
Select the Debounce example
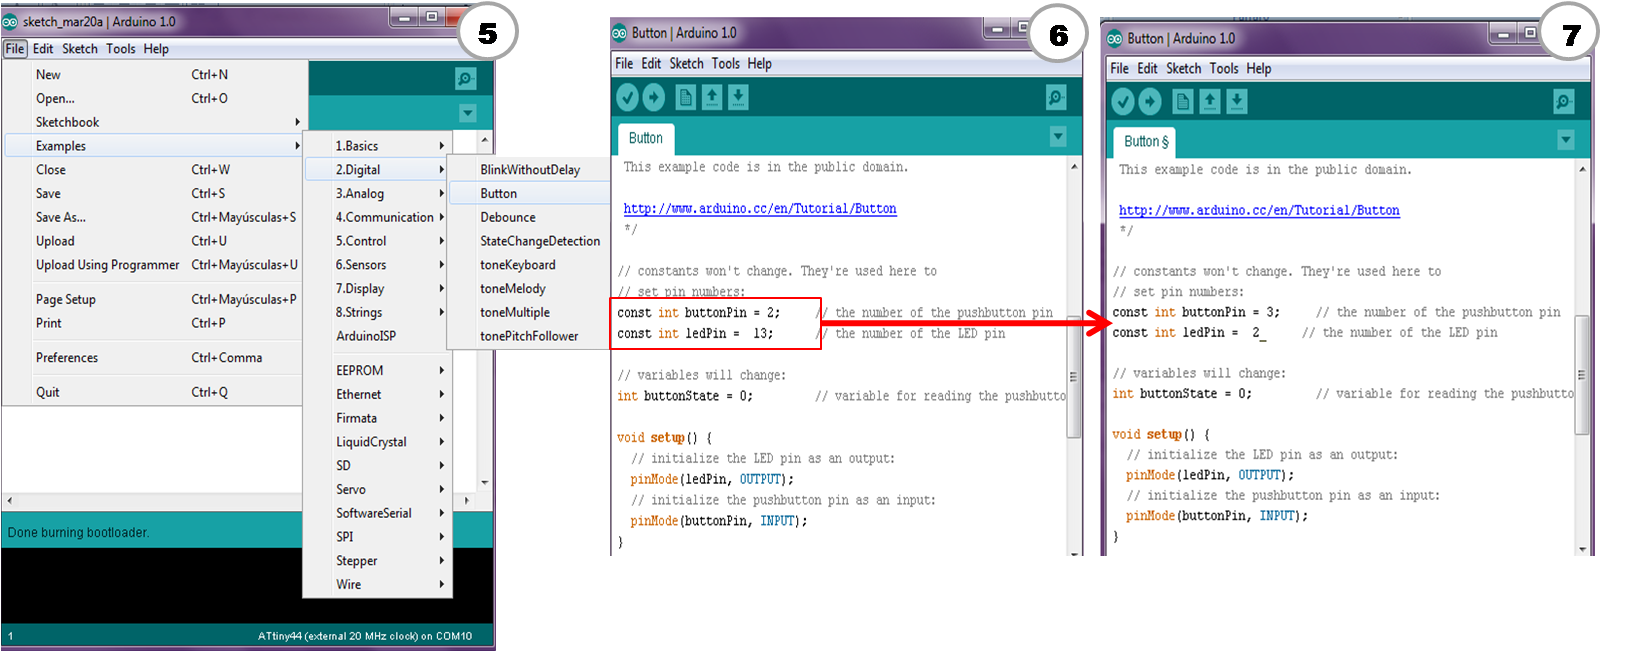pyautogui.click(x=529, y=217)
